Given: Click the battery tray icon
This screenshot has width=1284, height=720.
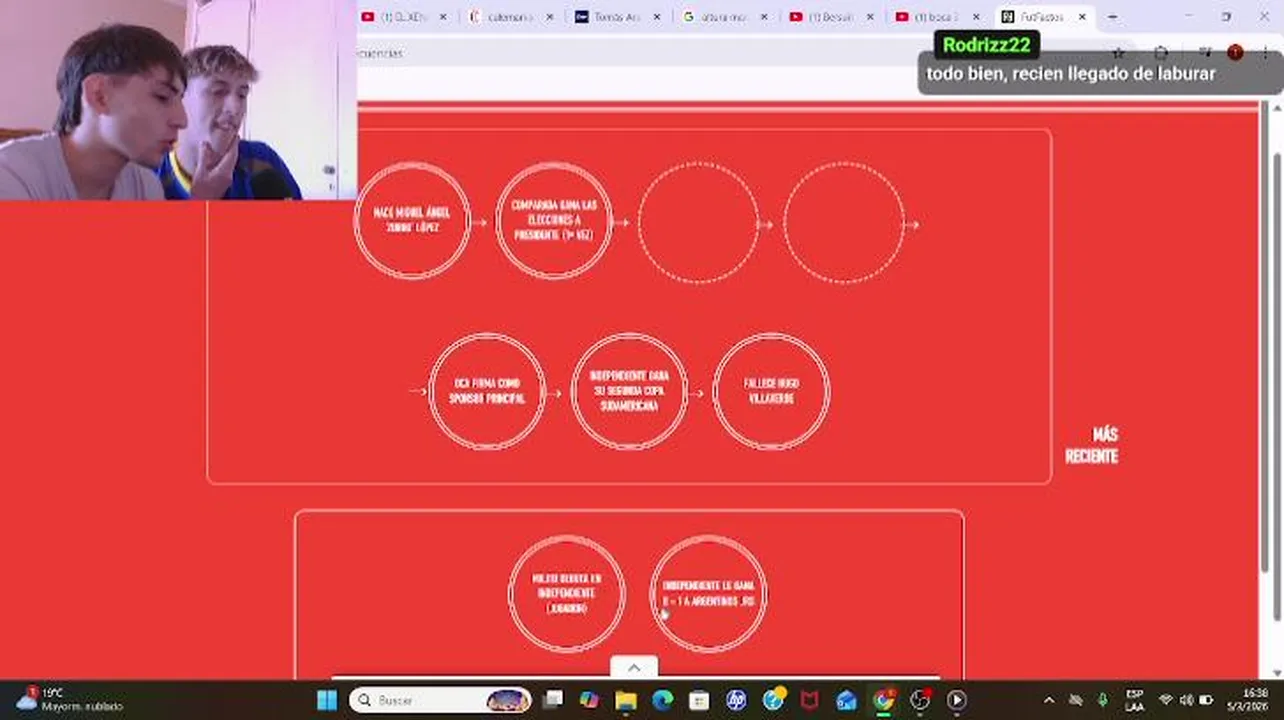Looking at the screenshot, I should pos(1207,700).
